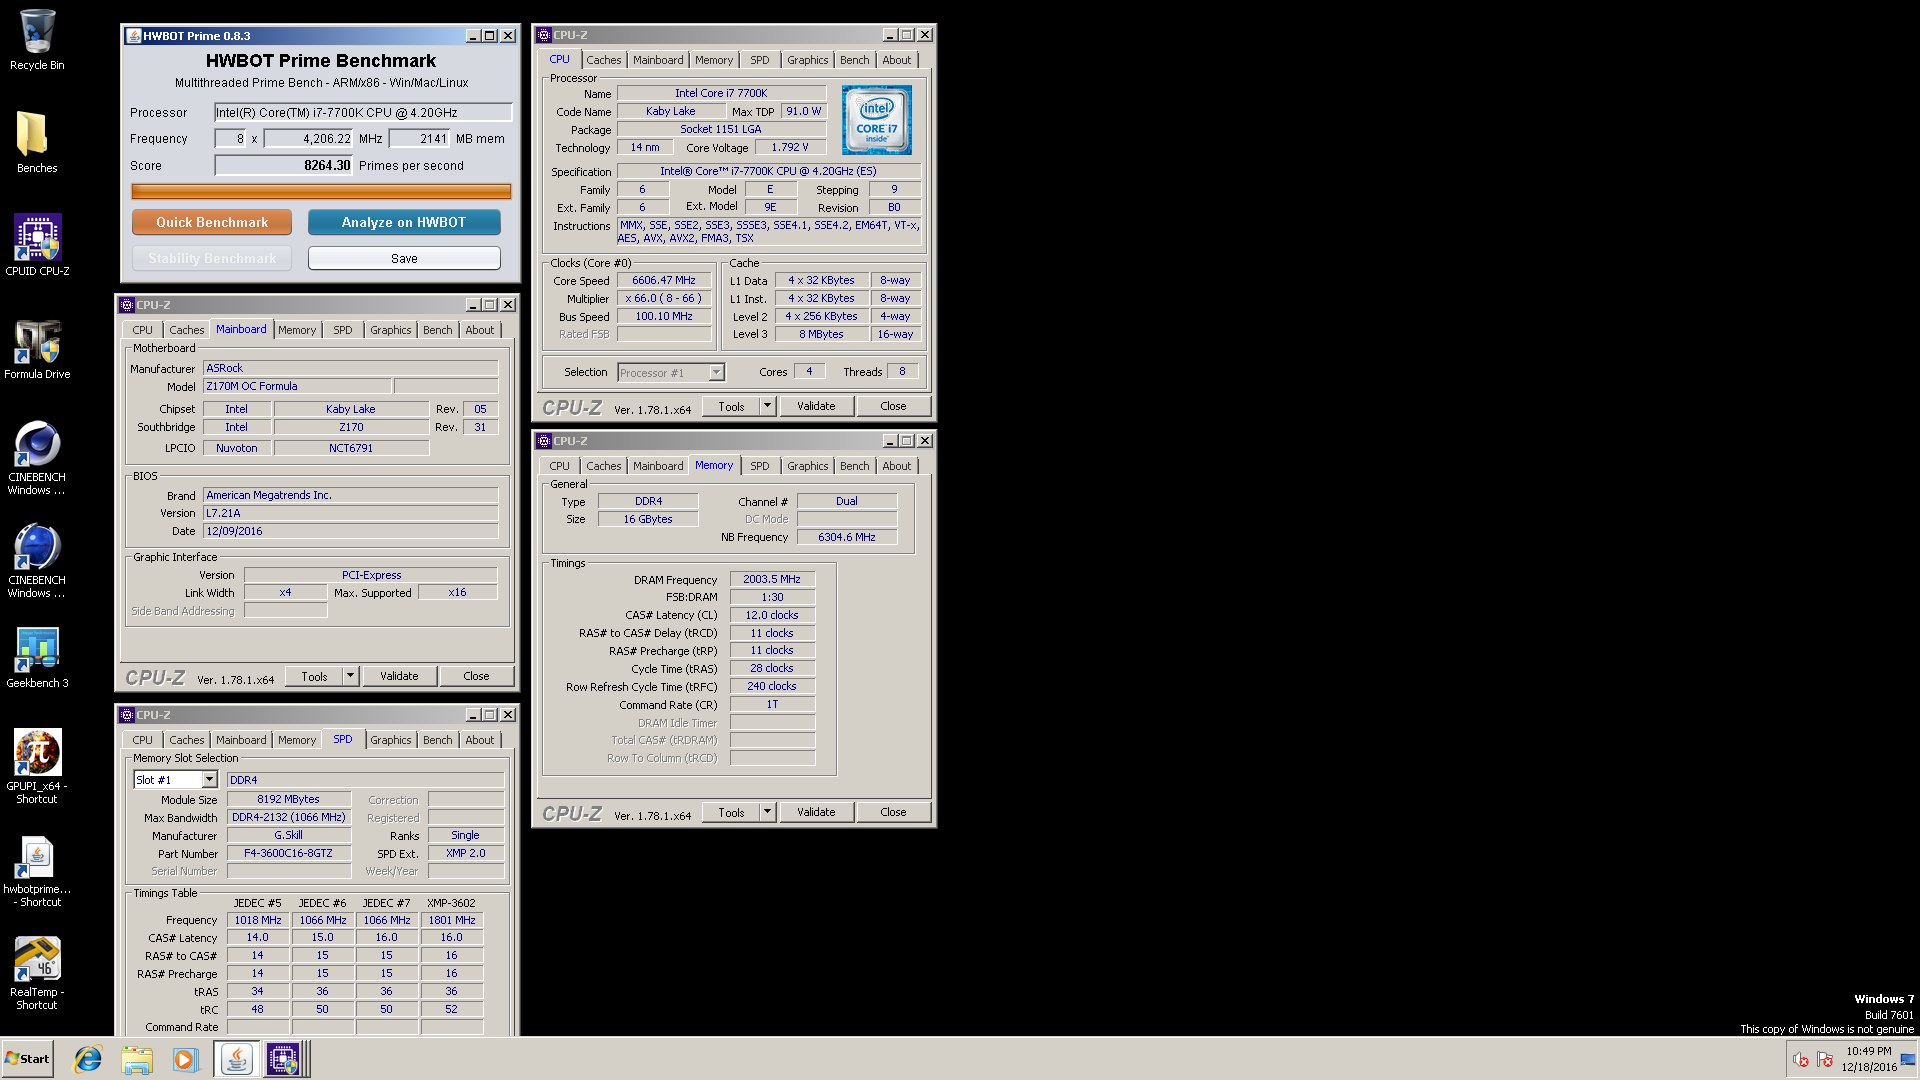Launch Geekbench 3 desktop icon

click(37, 657)
